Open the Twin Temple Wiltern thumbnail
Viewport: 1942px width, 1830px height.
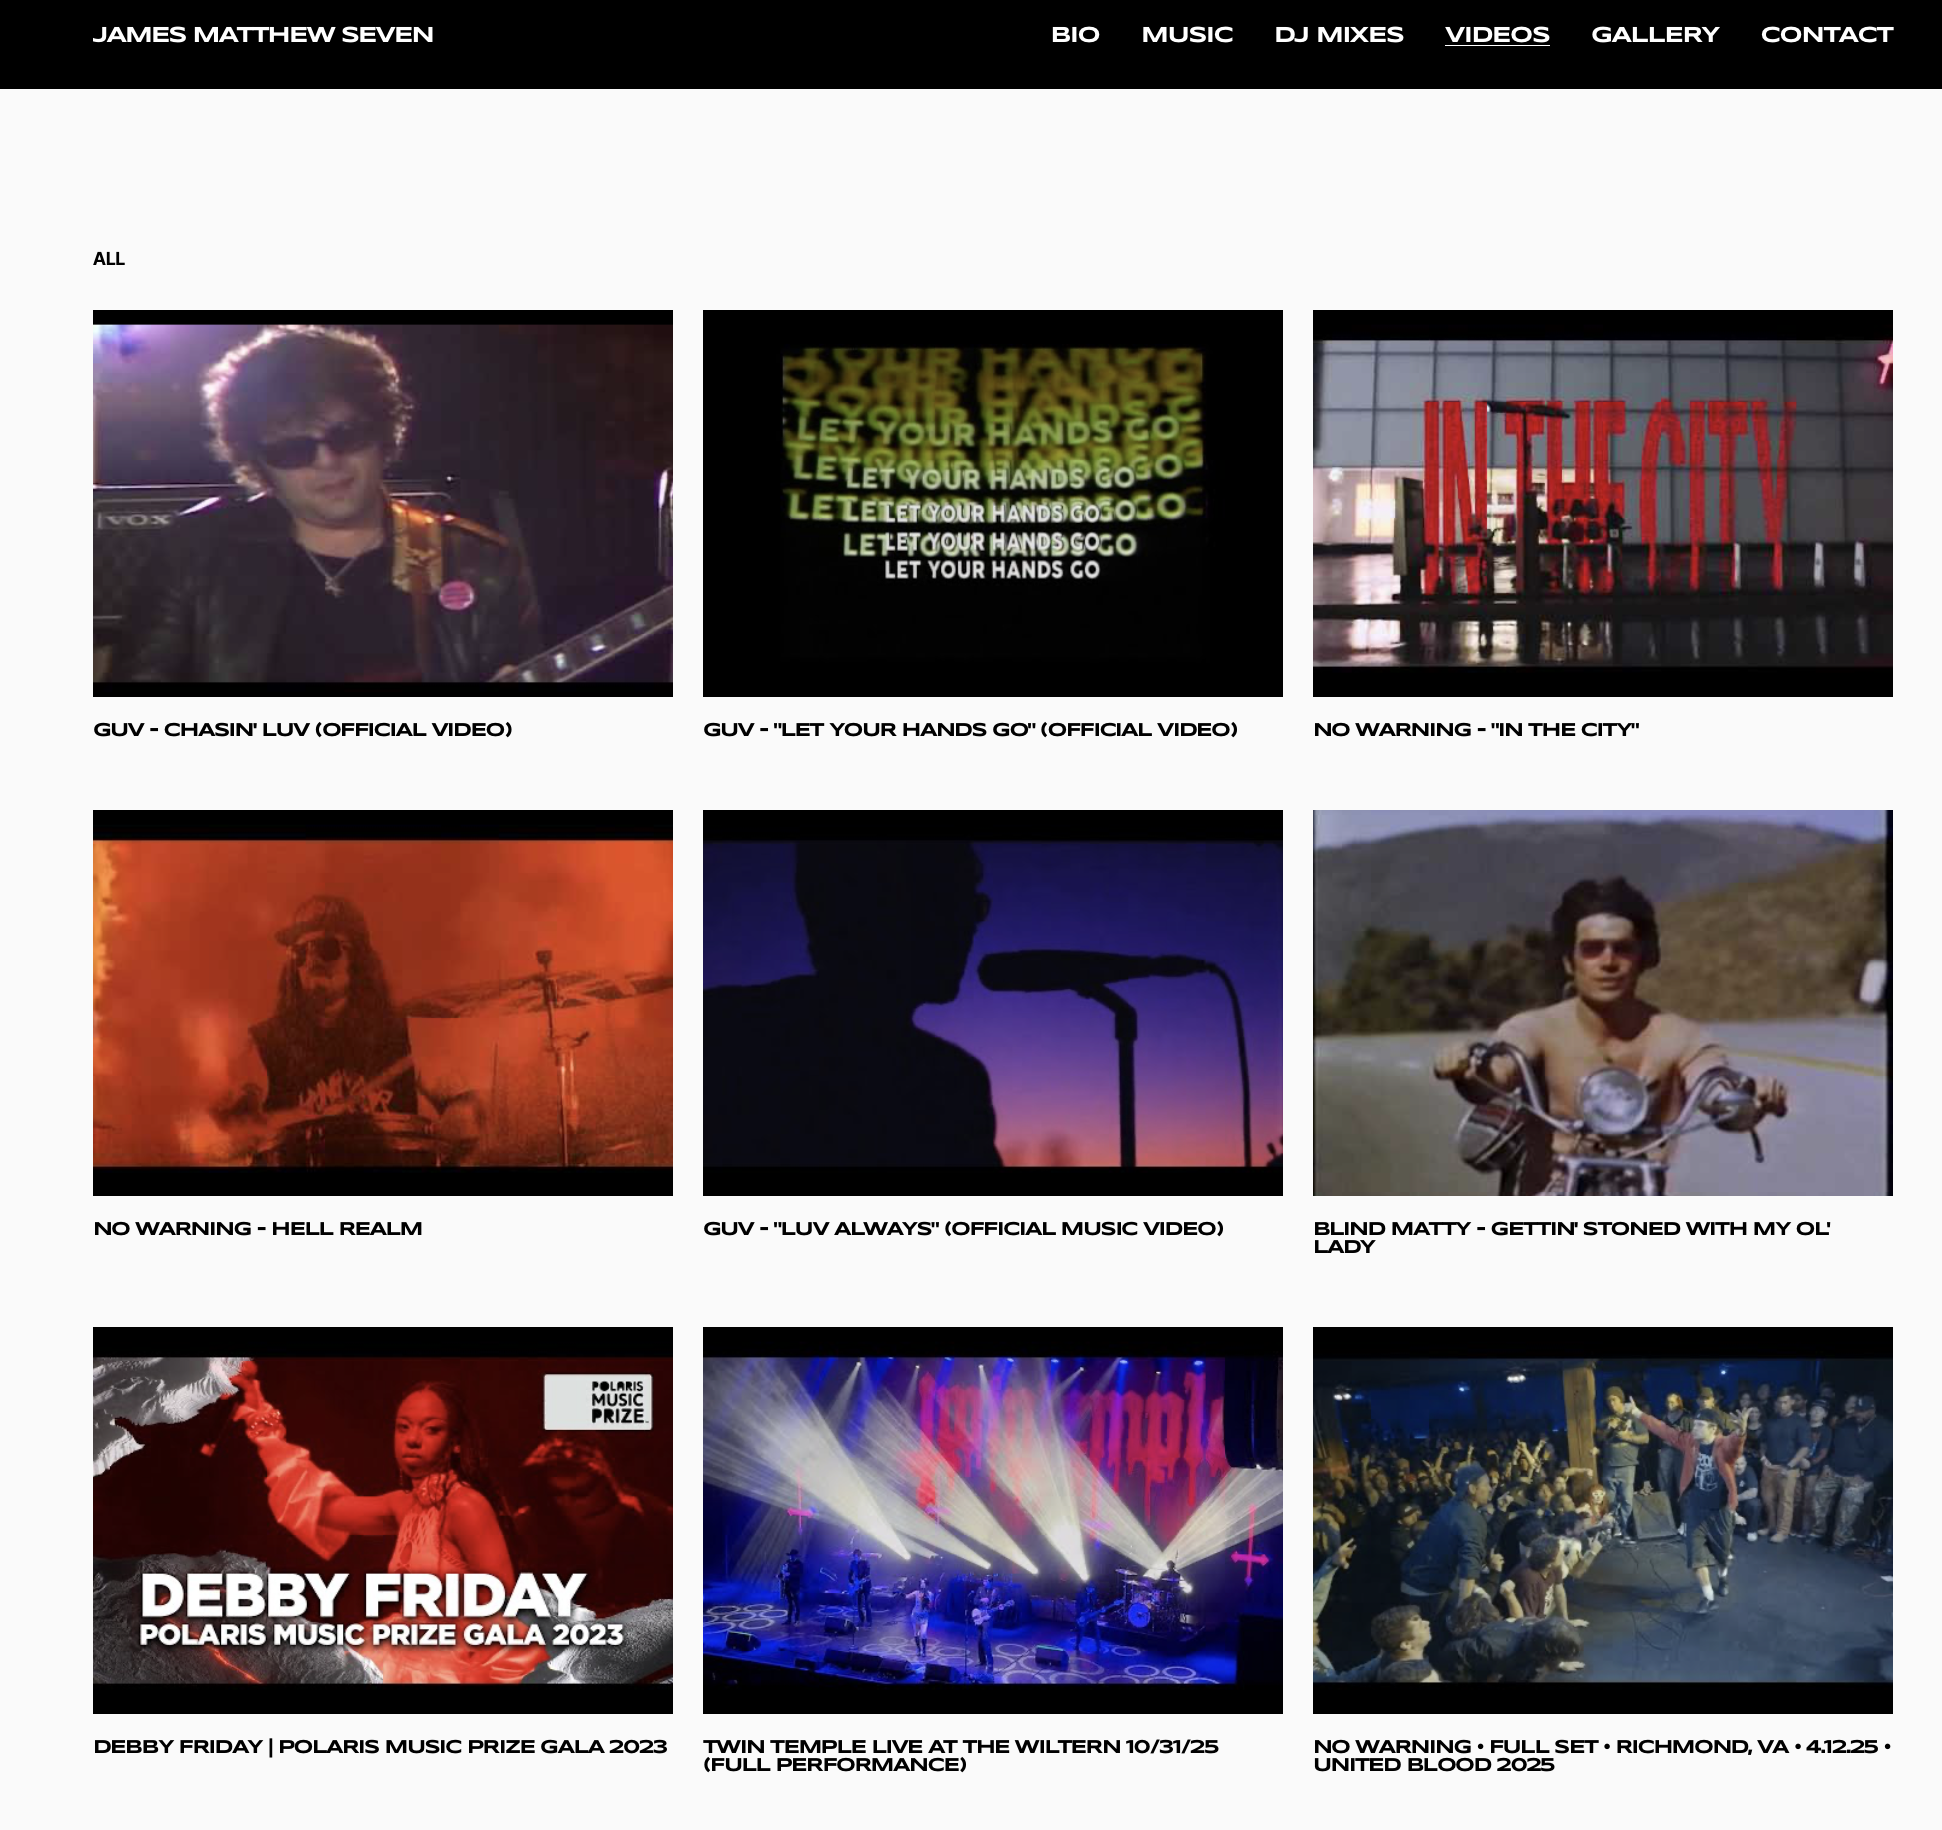click(x=992, y=1519)
